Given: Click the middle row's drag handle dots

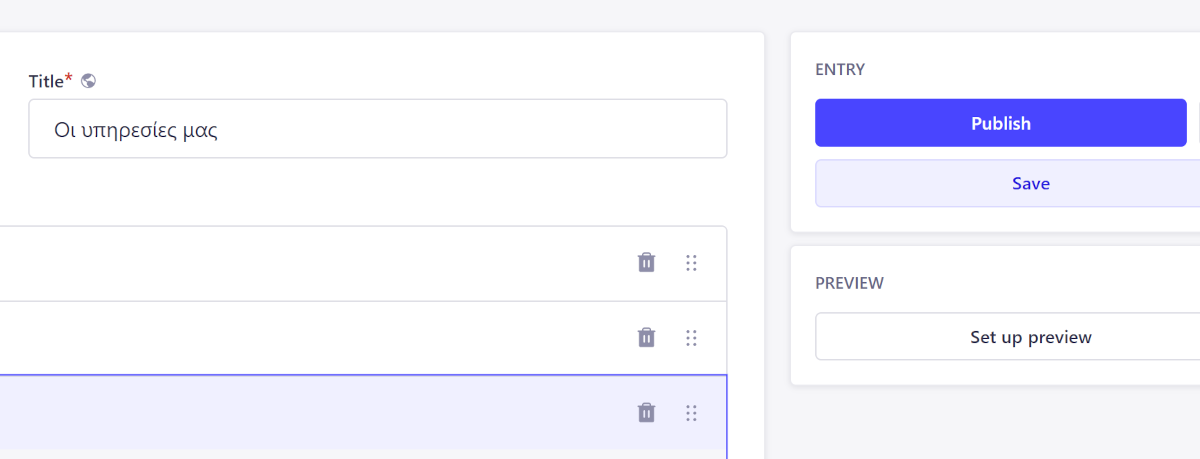Looking at the screenshot, I should tap(691, 338).
